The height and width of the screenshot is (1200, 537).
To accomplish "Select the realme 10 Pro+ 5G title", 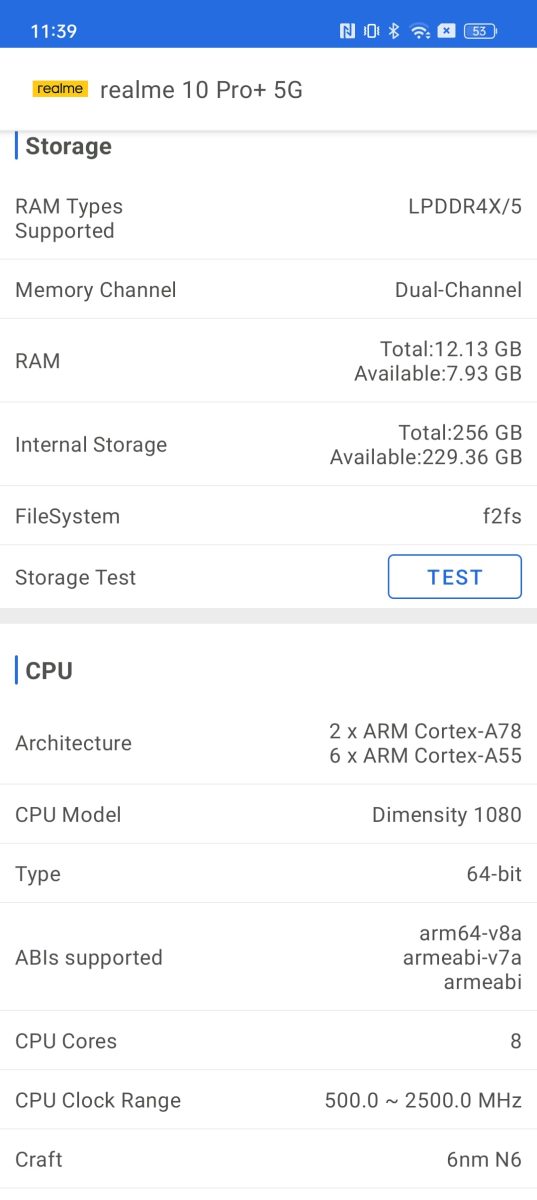I will click(x=201, y=90).
